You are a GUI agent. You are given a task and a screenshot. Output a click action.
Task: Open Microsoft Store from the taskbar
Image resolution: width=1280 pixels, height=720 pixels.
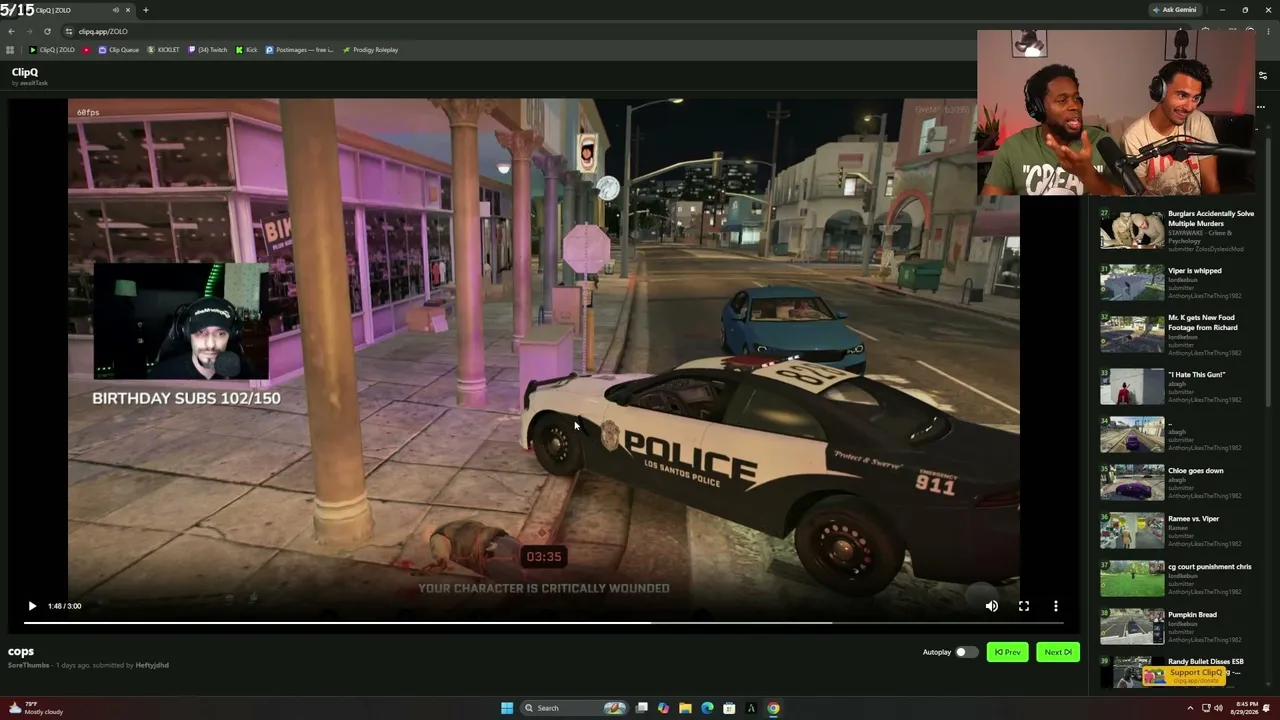[x=729, y=708]
